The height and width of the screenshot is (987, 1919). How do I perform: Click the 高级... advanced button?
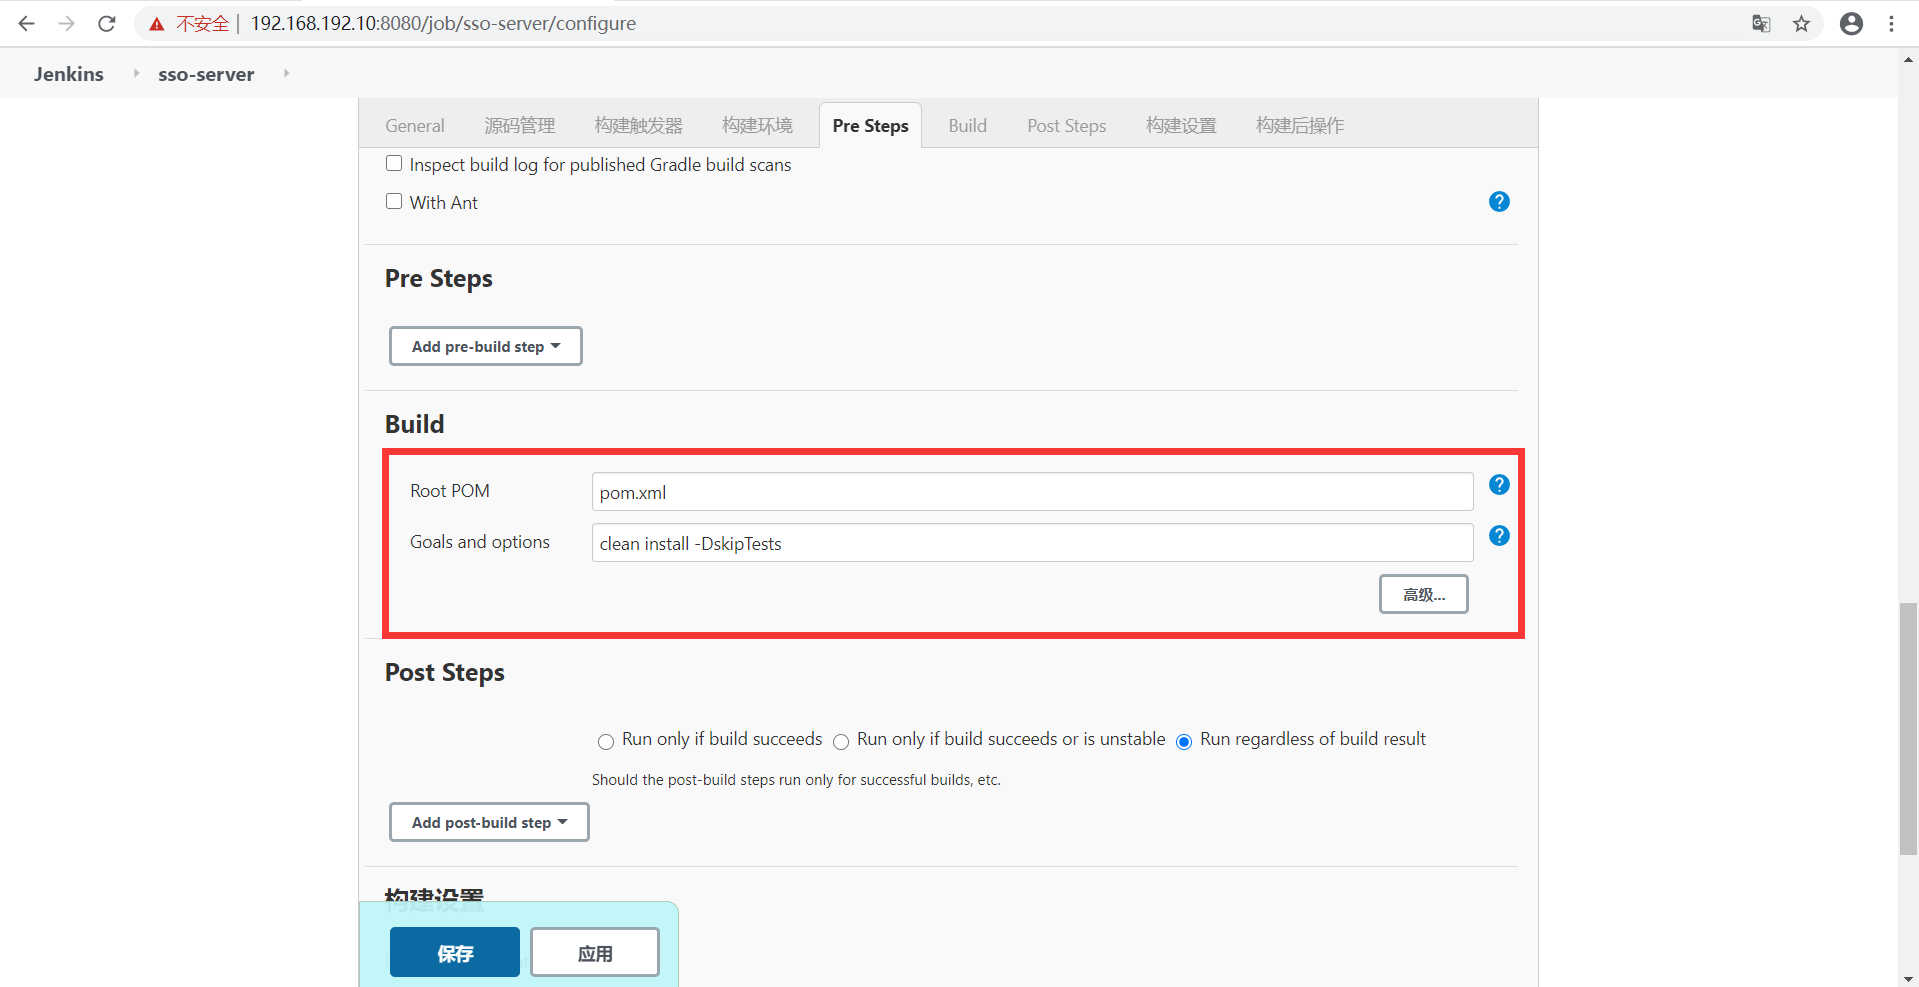click(1424, 594)
